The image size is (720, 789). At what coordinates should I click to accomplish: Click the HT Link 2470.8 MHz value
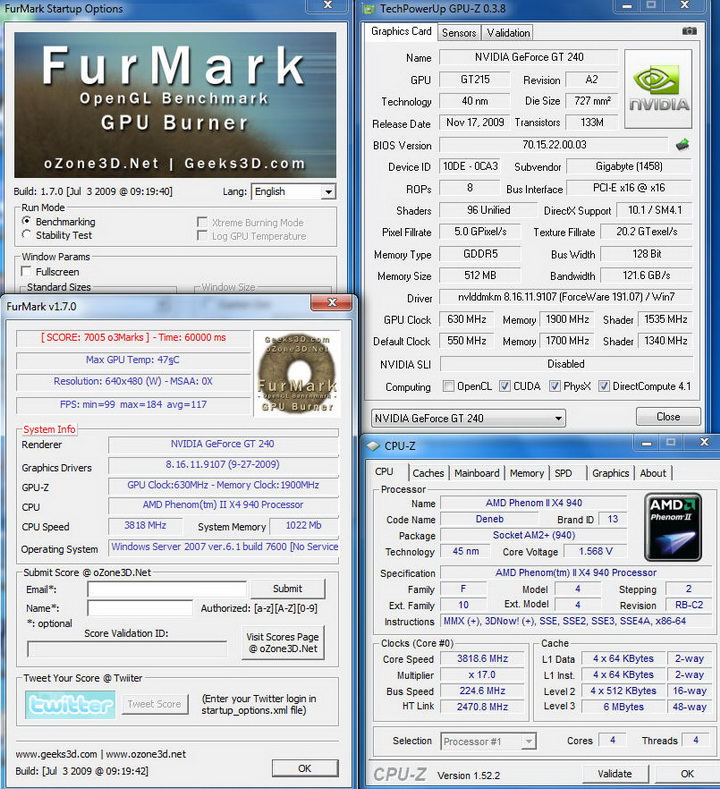(482, 707)
